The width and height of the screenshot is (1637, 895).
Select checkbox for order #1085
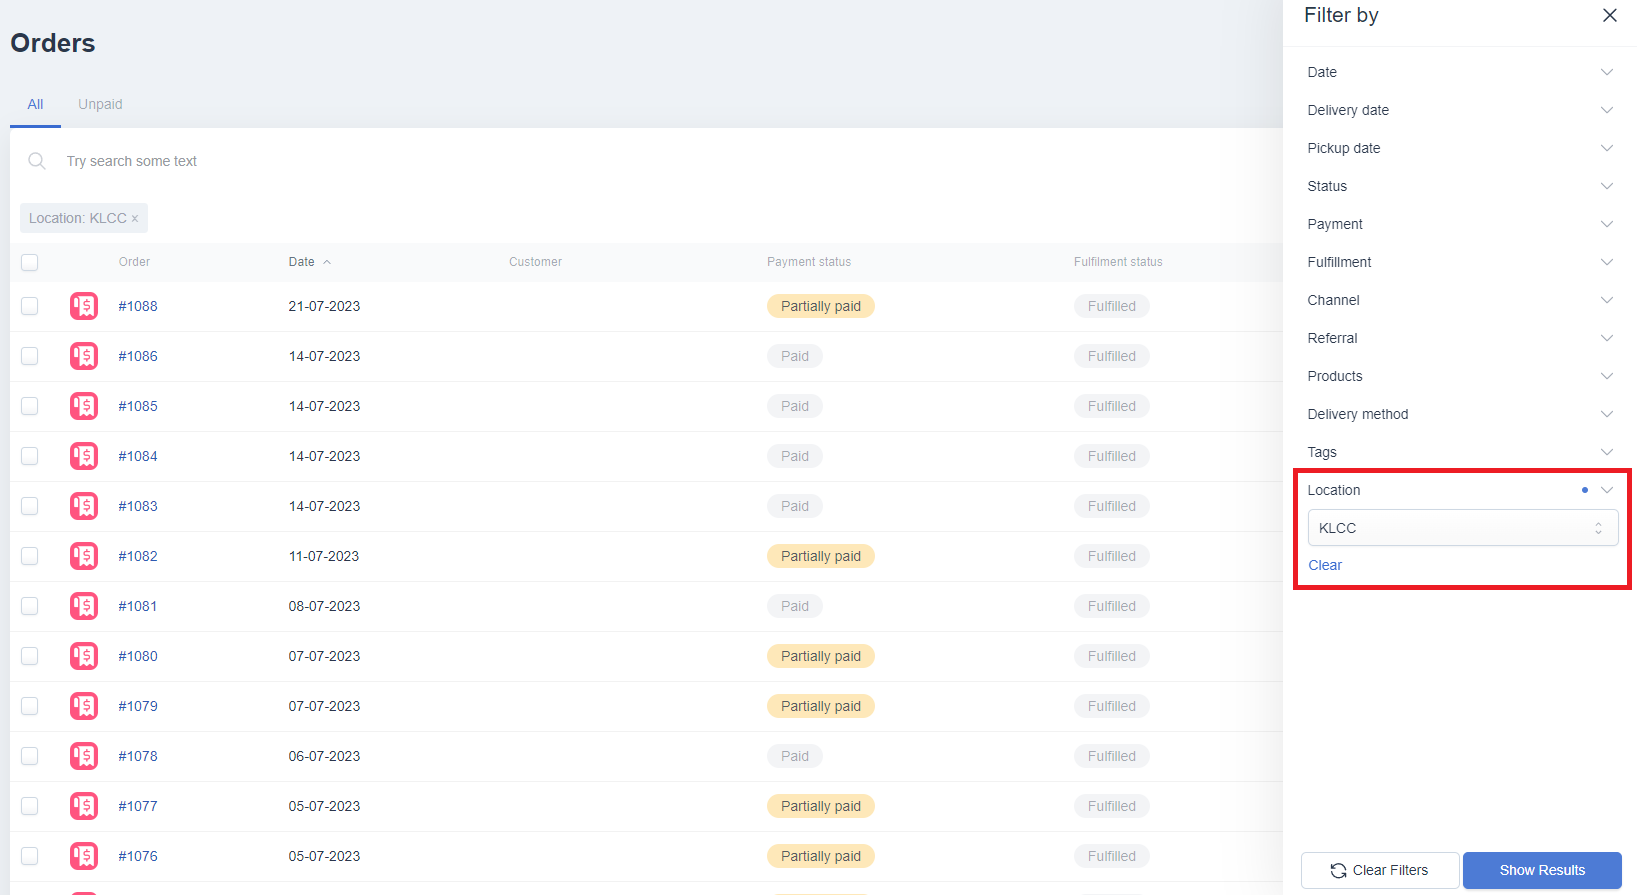30,406
